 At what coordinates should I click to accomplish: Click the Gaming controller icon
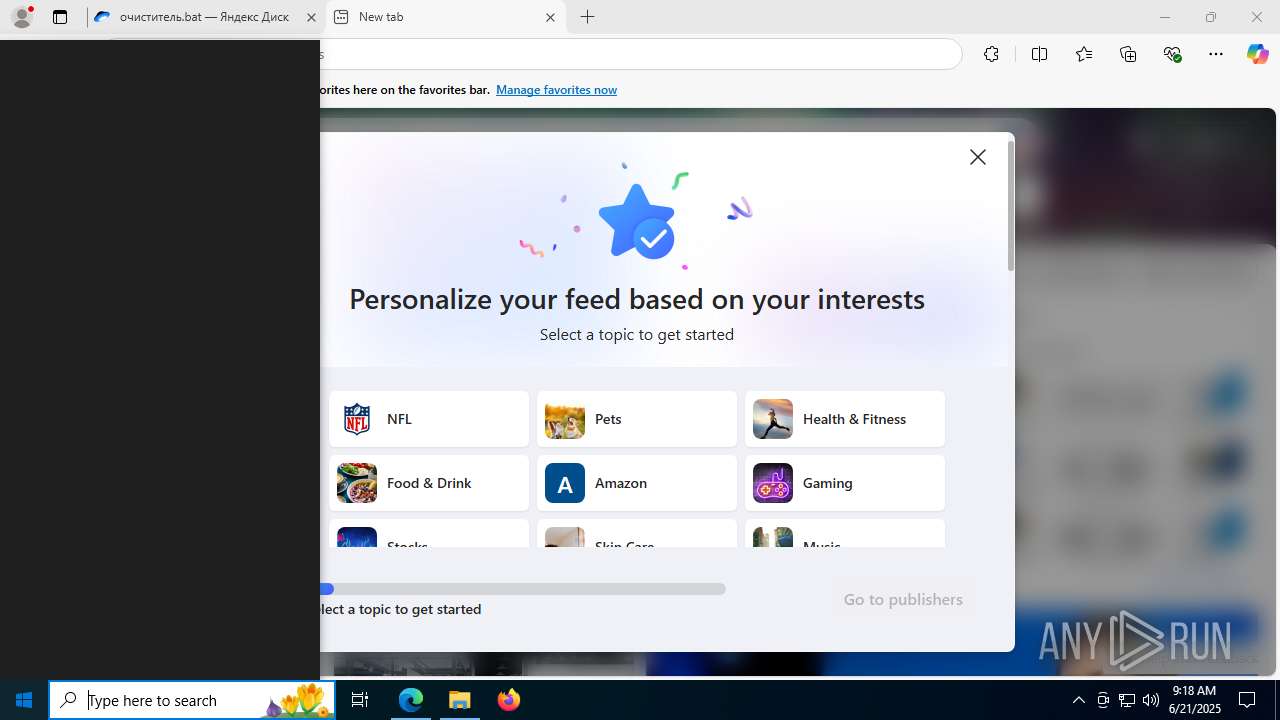(x=773, y=483)
